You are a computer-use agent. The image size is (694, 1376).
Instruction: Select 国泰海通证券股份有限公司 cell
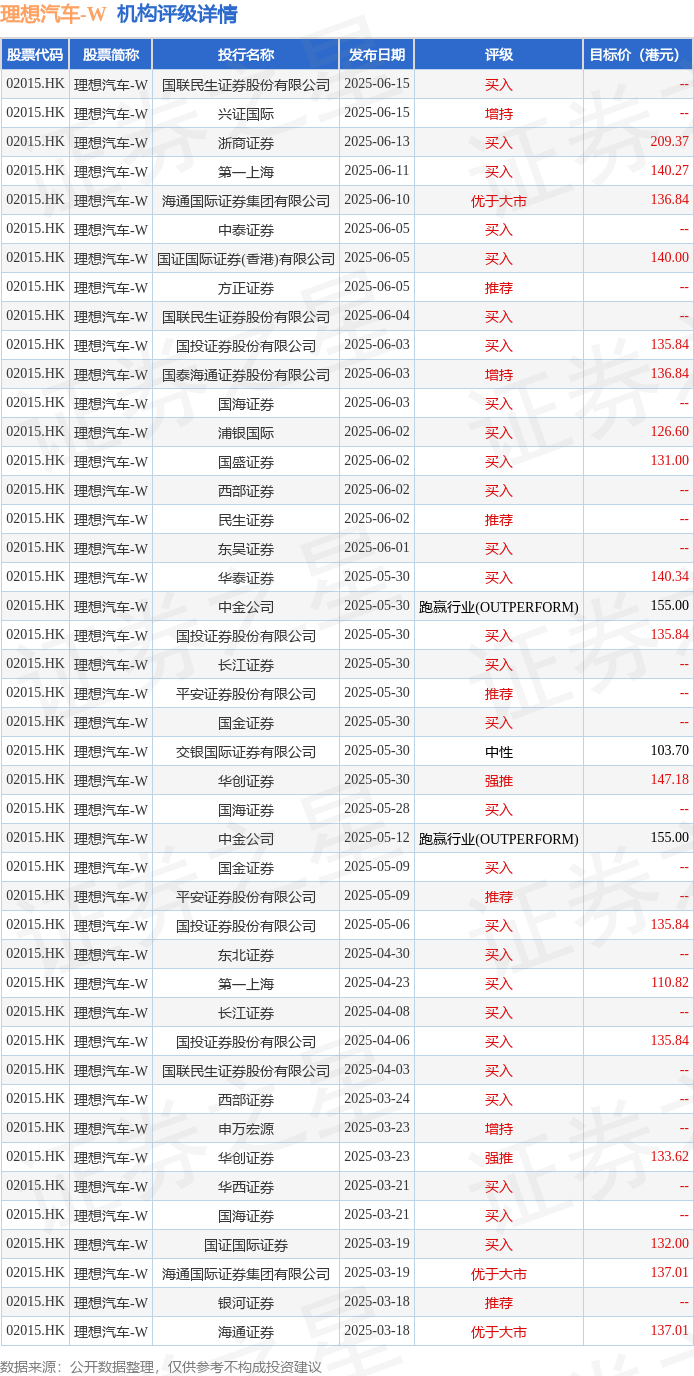click(x=246, y=375)
